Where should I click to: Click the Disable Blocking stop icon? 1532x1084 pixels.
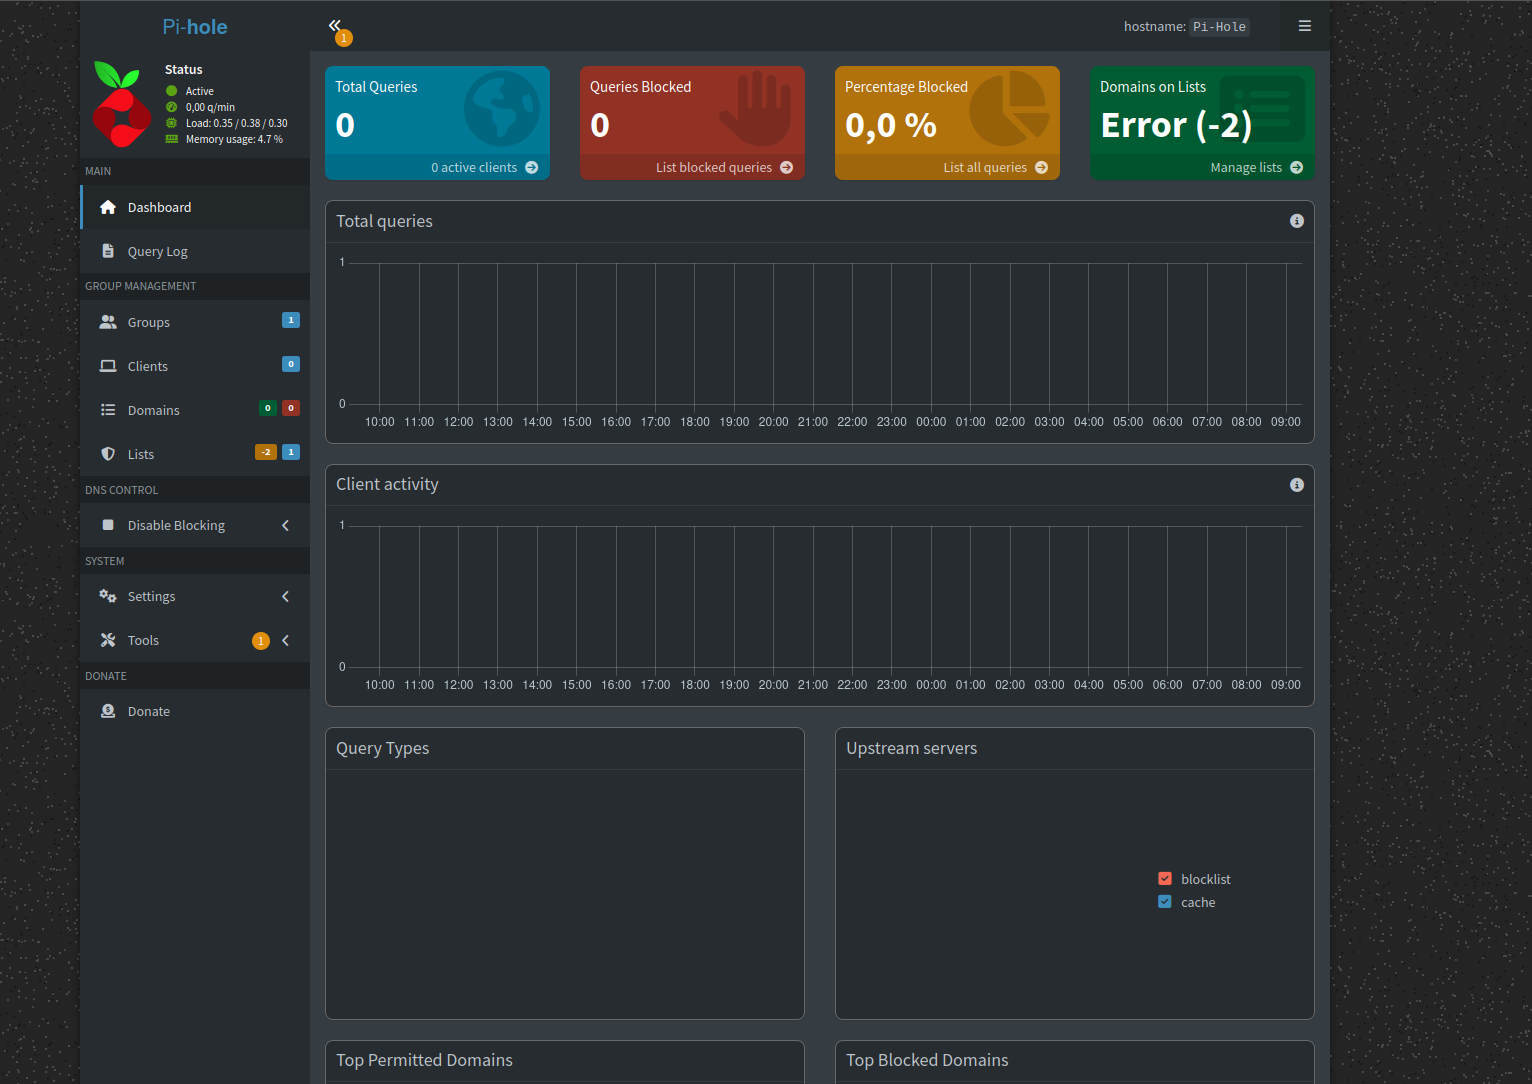(108, 525)
